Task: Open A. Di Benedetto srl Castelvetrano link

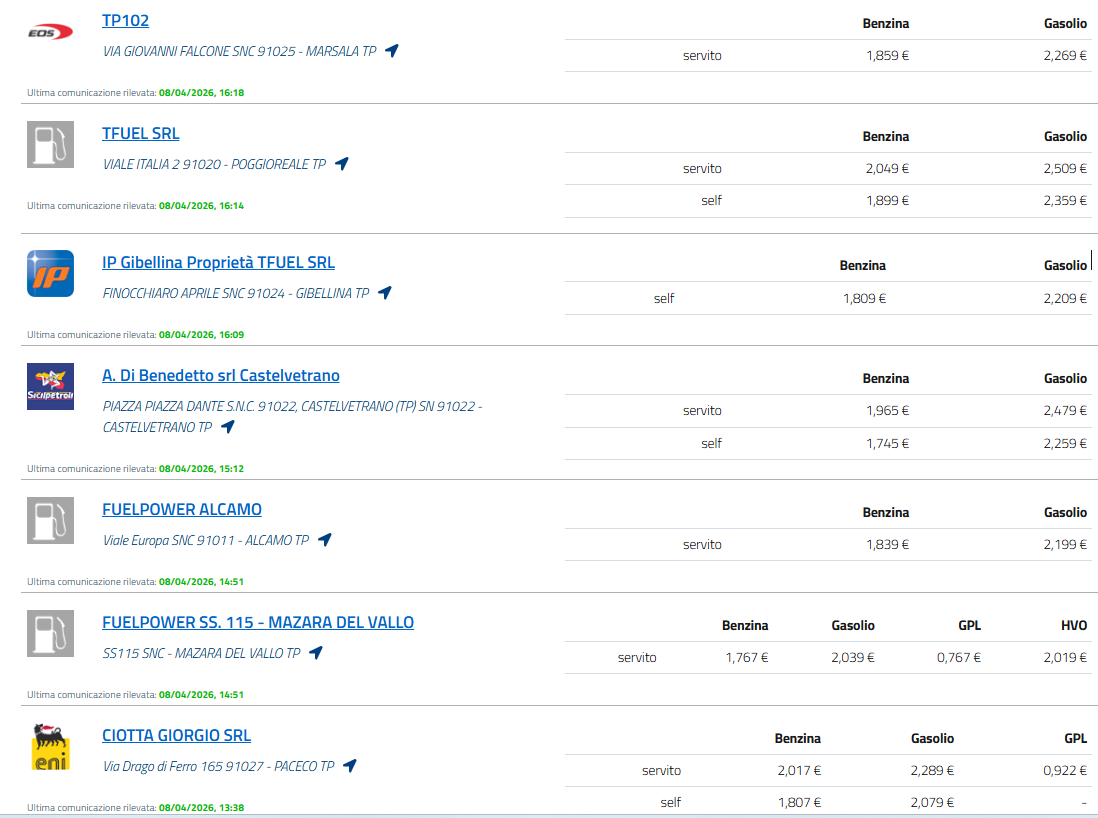Action: point(221,375)
